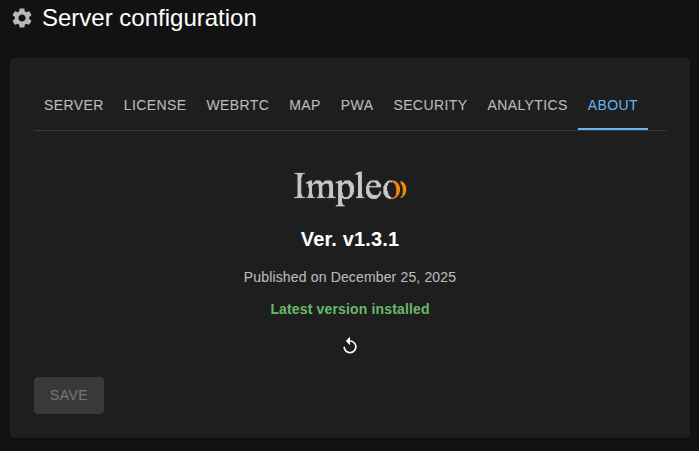
Task: Select the MAP tab
Action: point(305,105)
